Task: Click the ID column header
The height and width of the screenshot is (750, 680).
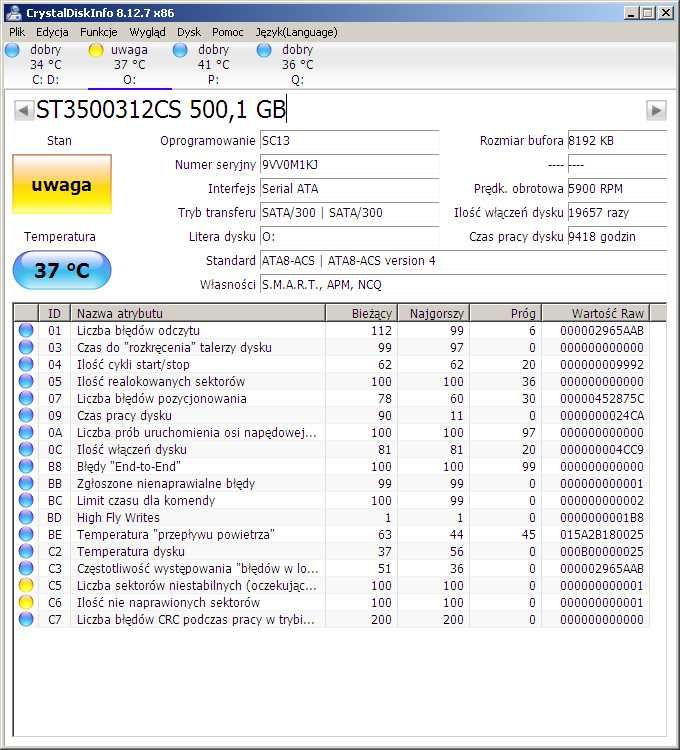Action: click(55, 313)
